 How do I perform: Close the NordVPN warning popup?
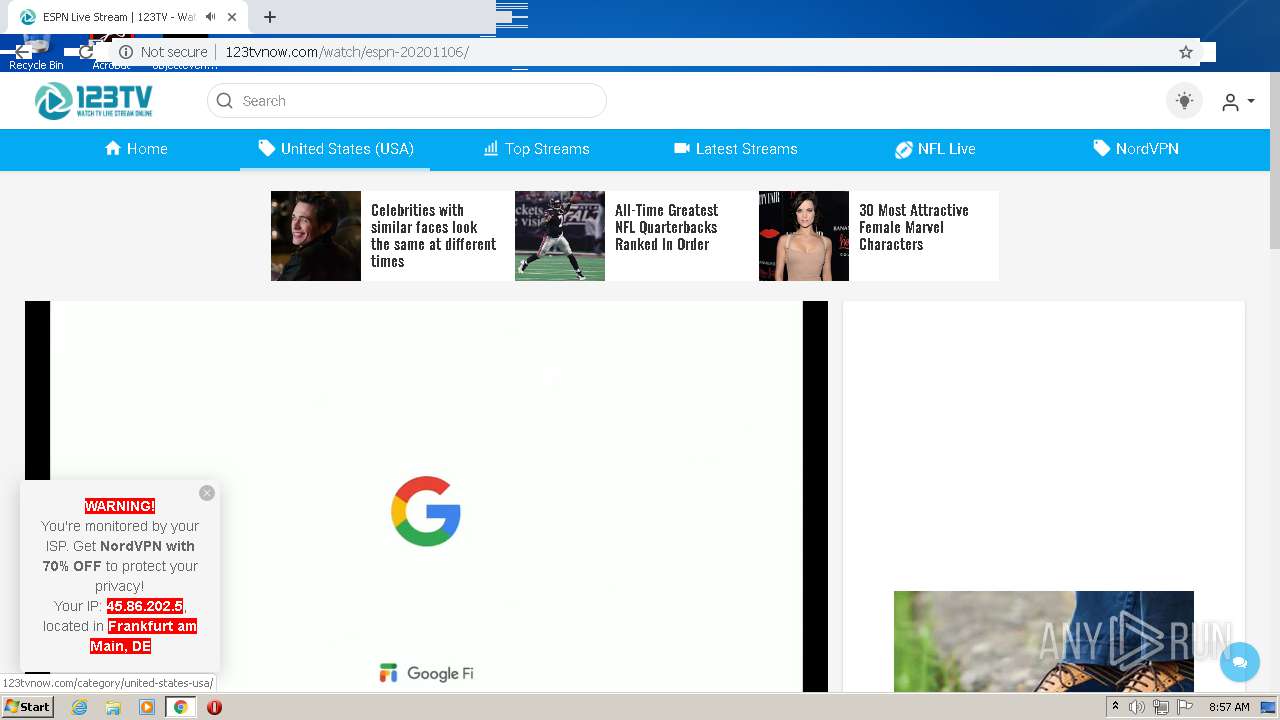click(207, 493)
